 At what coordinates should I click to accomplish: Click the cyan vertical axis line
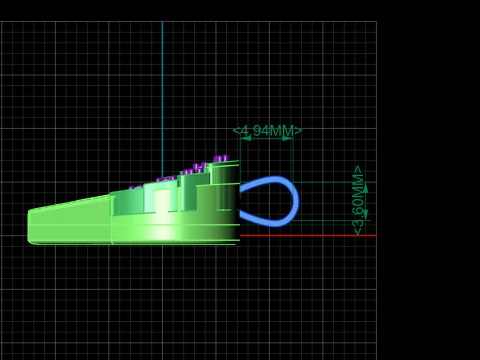click(163, 99)
